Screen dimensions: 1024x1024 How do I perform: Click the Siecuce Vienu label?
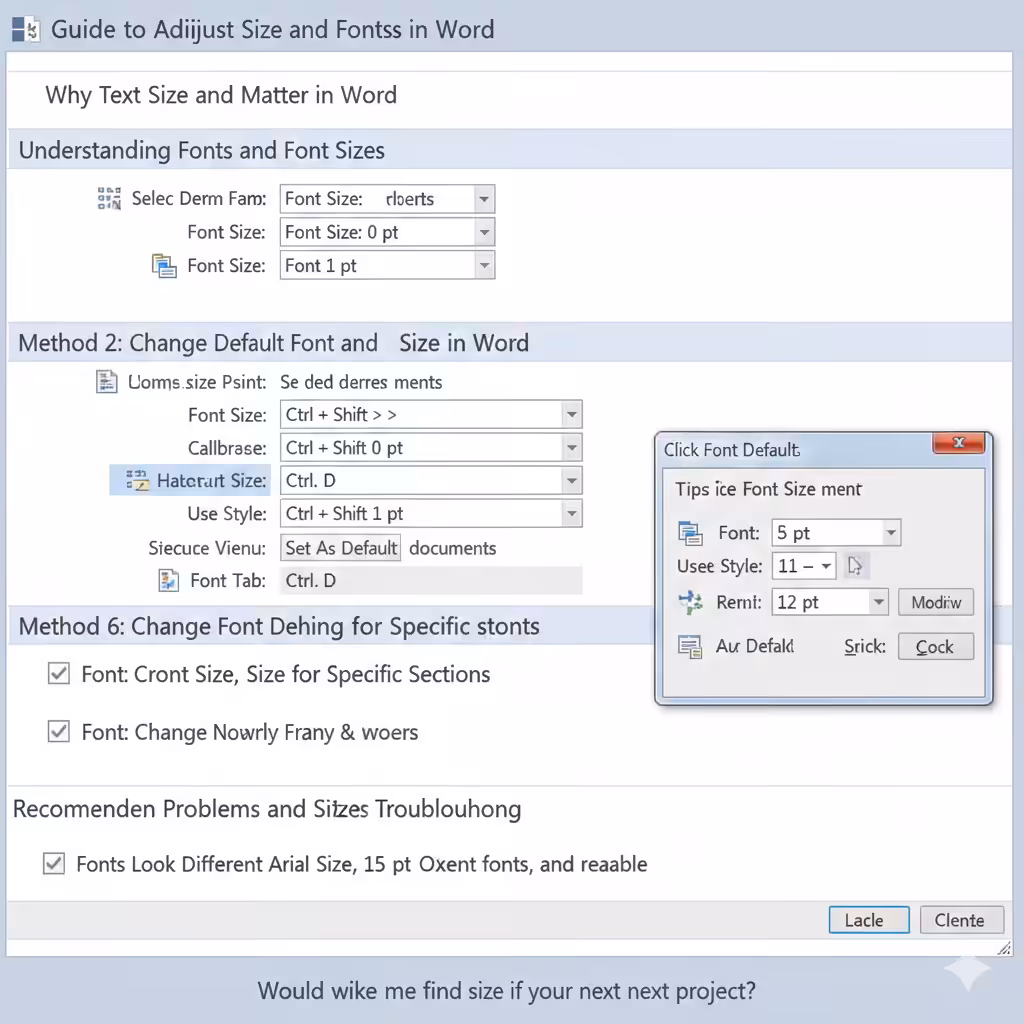coord(207,548)
